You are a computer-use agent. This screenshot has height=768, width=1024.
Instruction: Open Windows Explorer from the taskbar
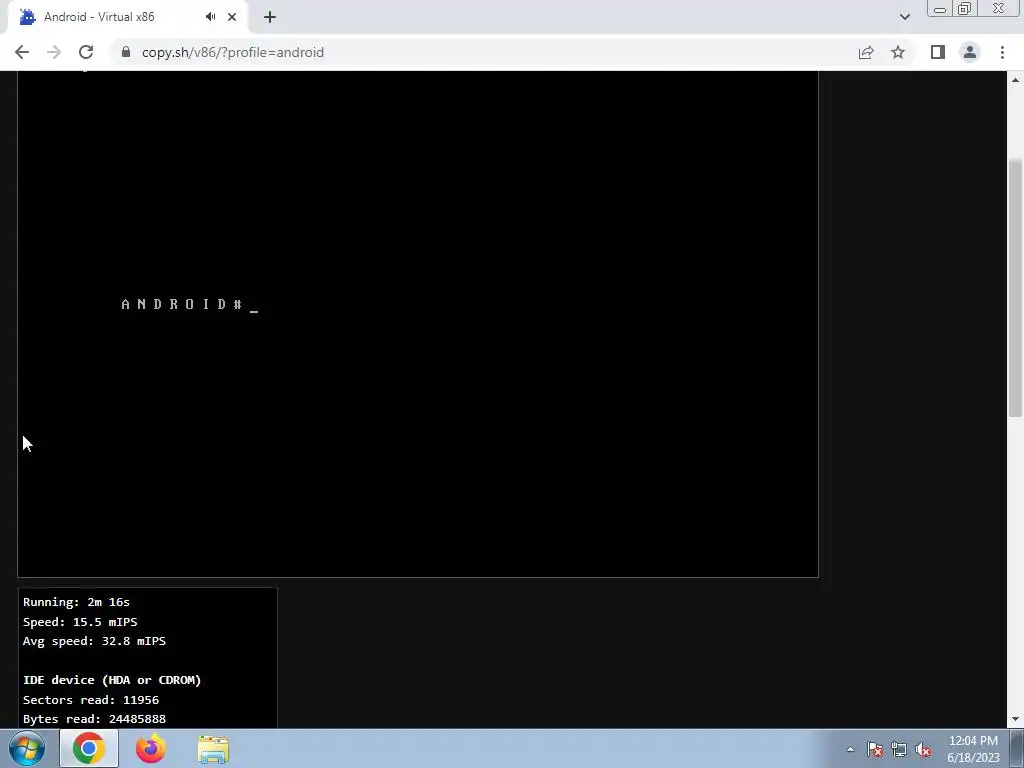coord(213,749)
